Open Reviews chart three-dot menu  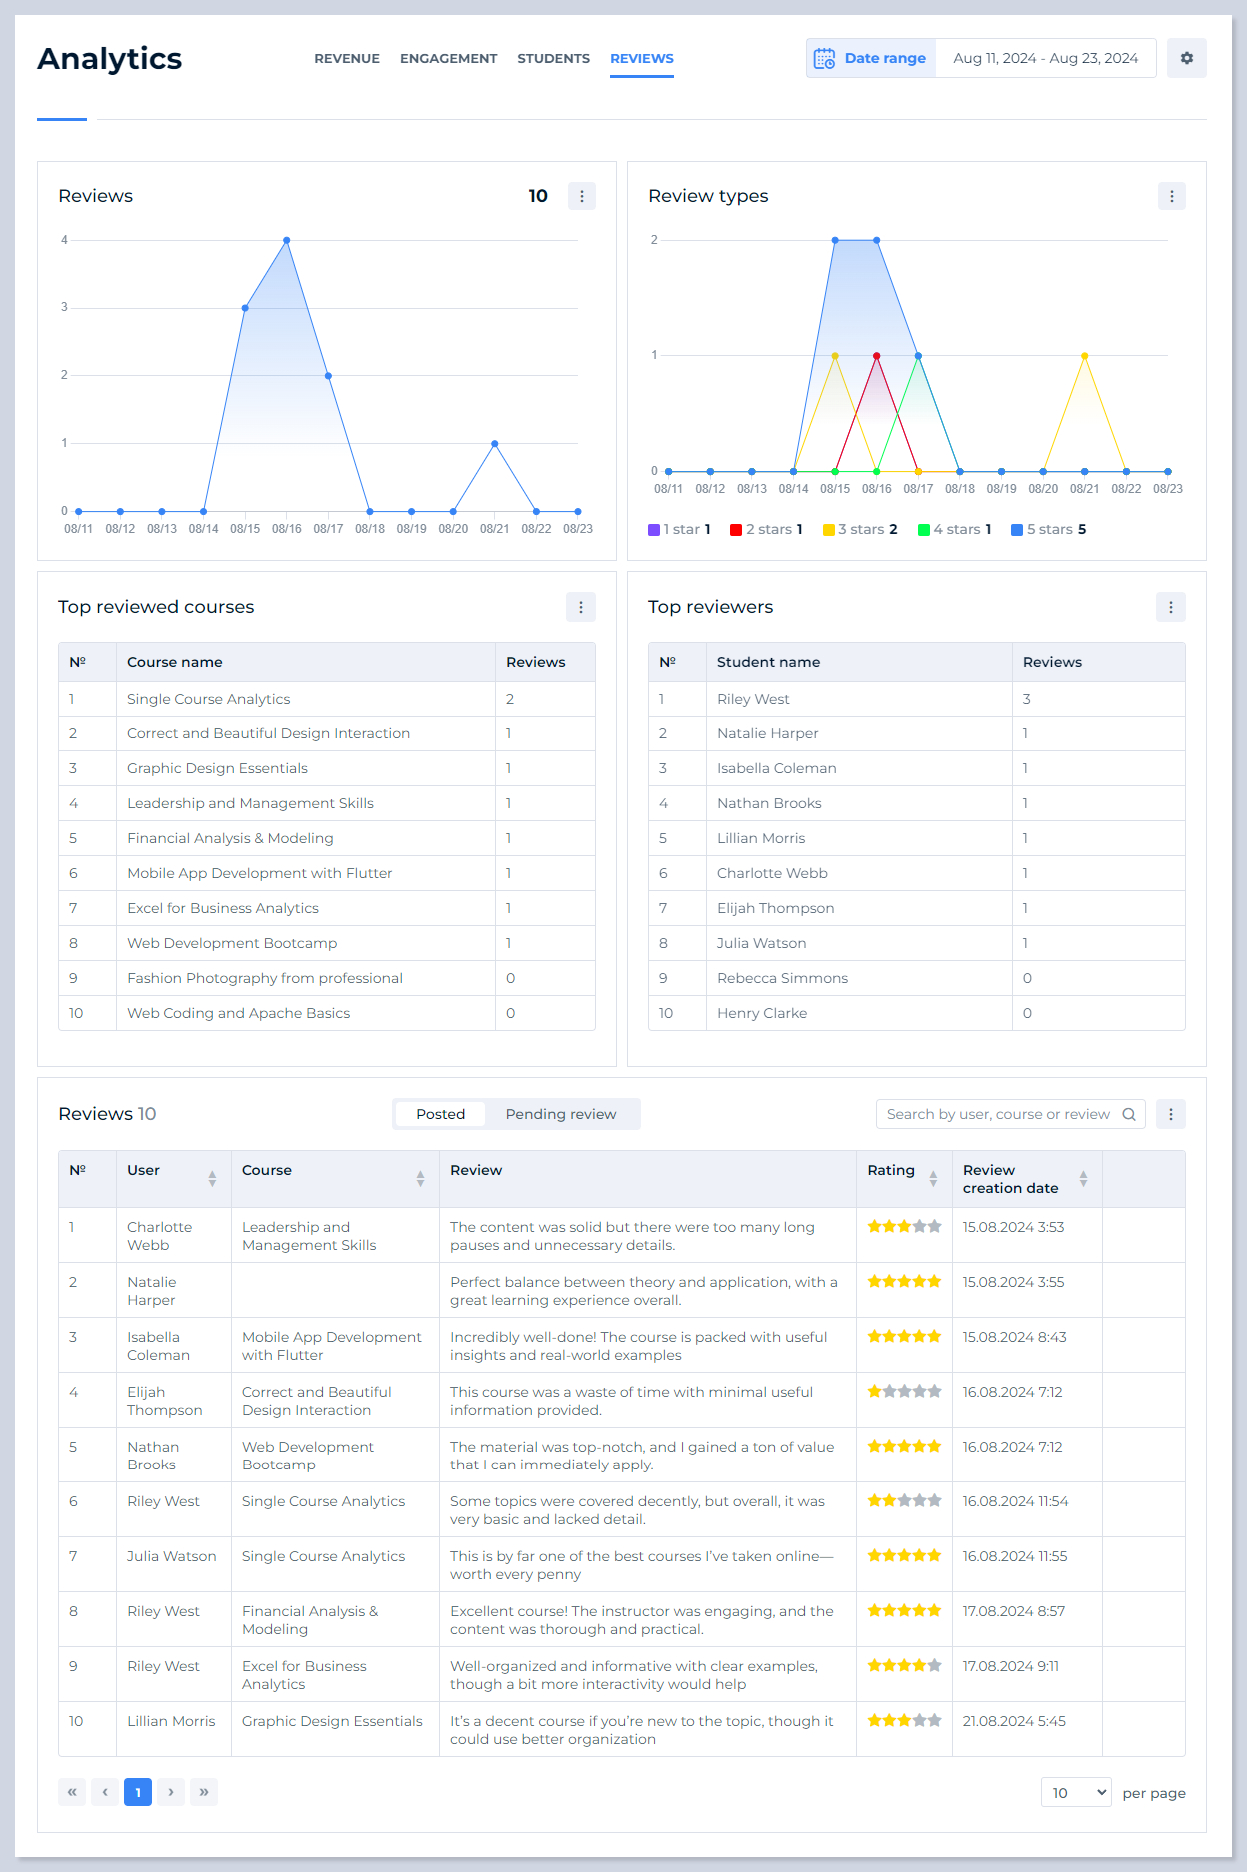(581, 196)
